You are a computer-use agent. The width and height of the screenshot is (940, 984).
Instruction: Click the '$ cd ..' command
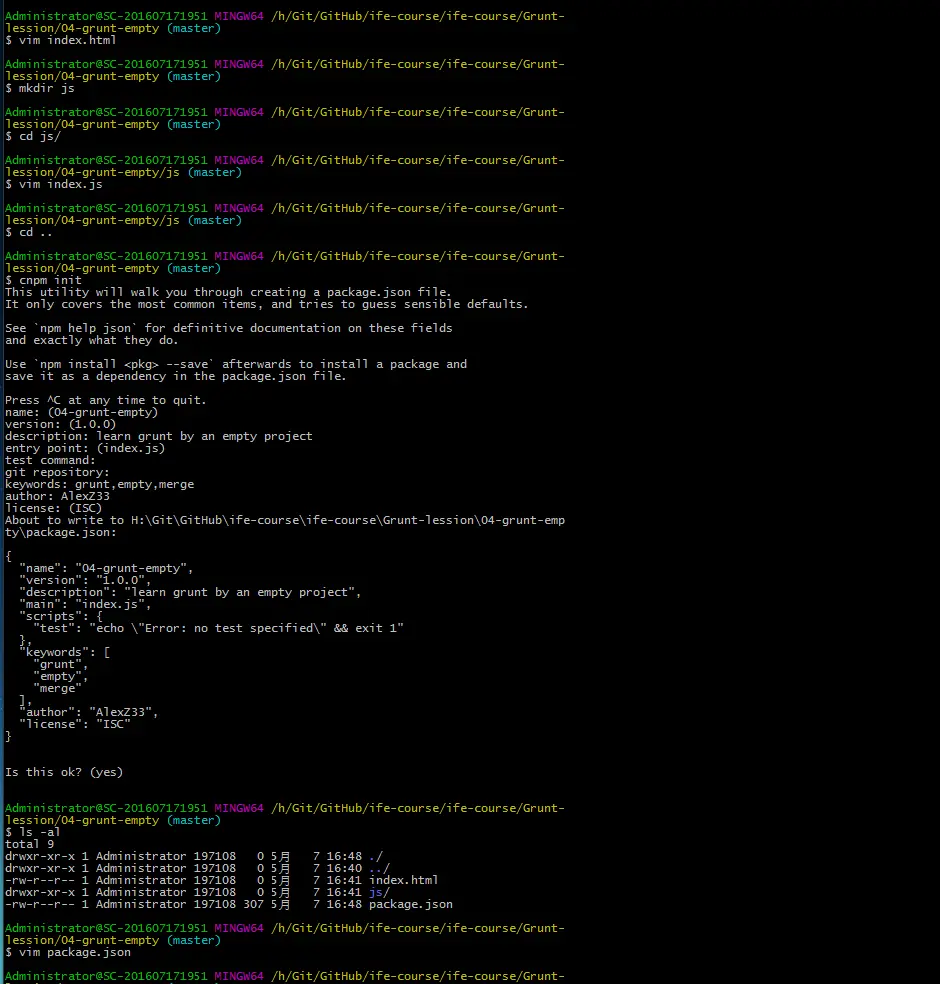(29, 232)
